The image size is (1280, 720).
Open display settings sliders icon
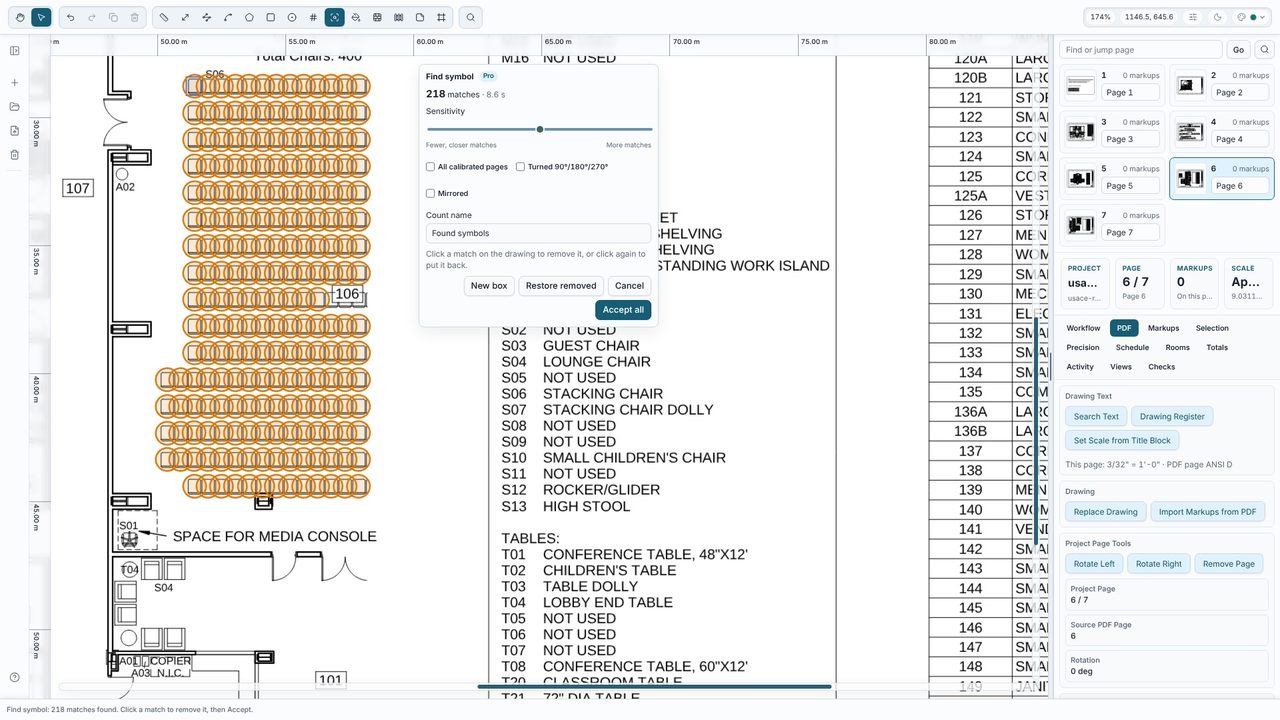1193,17
